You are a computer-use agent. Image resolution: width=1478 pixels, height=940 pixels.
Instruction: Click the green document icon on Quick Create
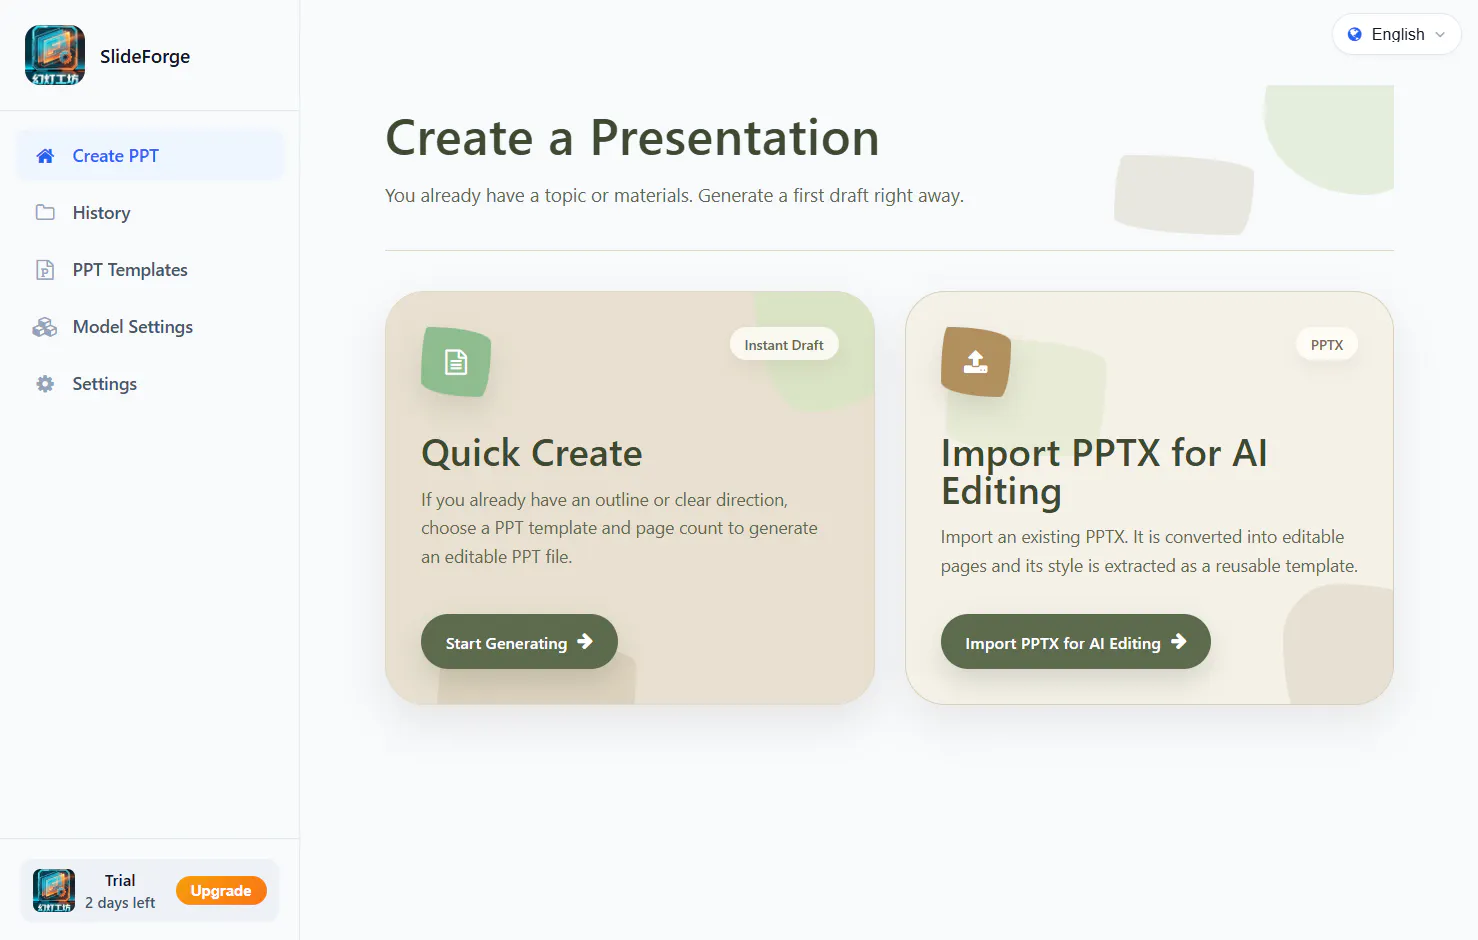(x=456, y=362)
